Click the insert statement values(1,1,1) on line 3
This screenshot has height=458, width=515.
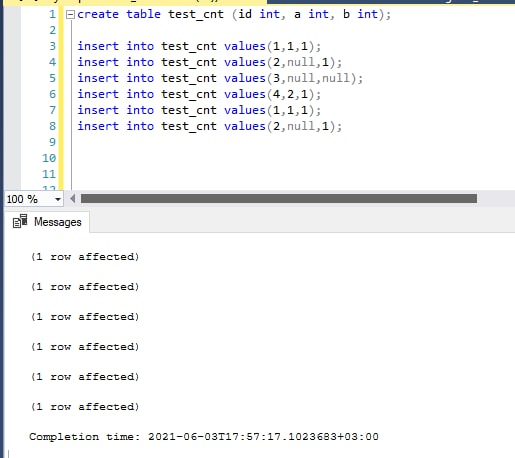coord(199,46)
